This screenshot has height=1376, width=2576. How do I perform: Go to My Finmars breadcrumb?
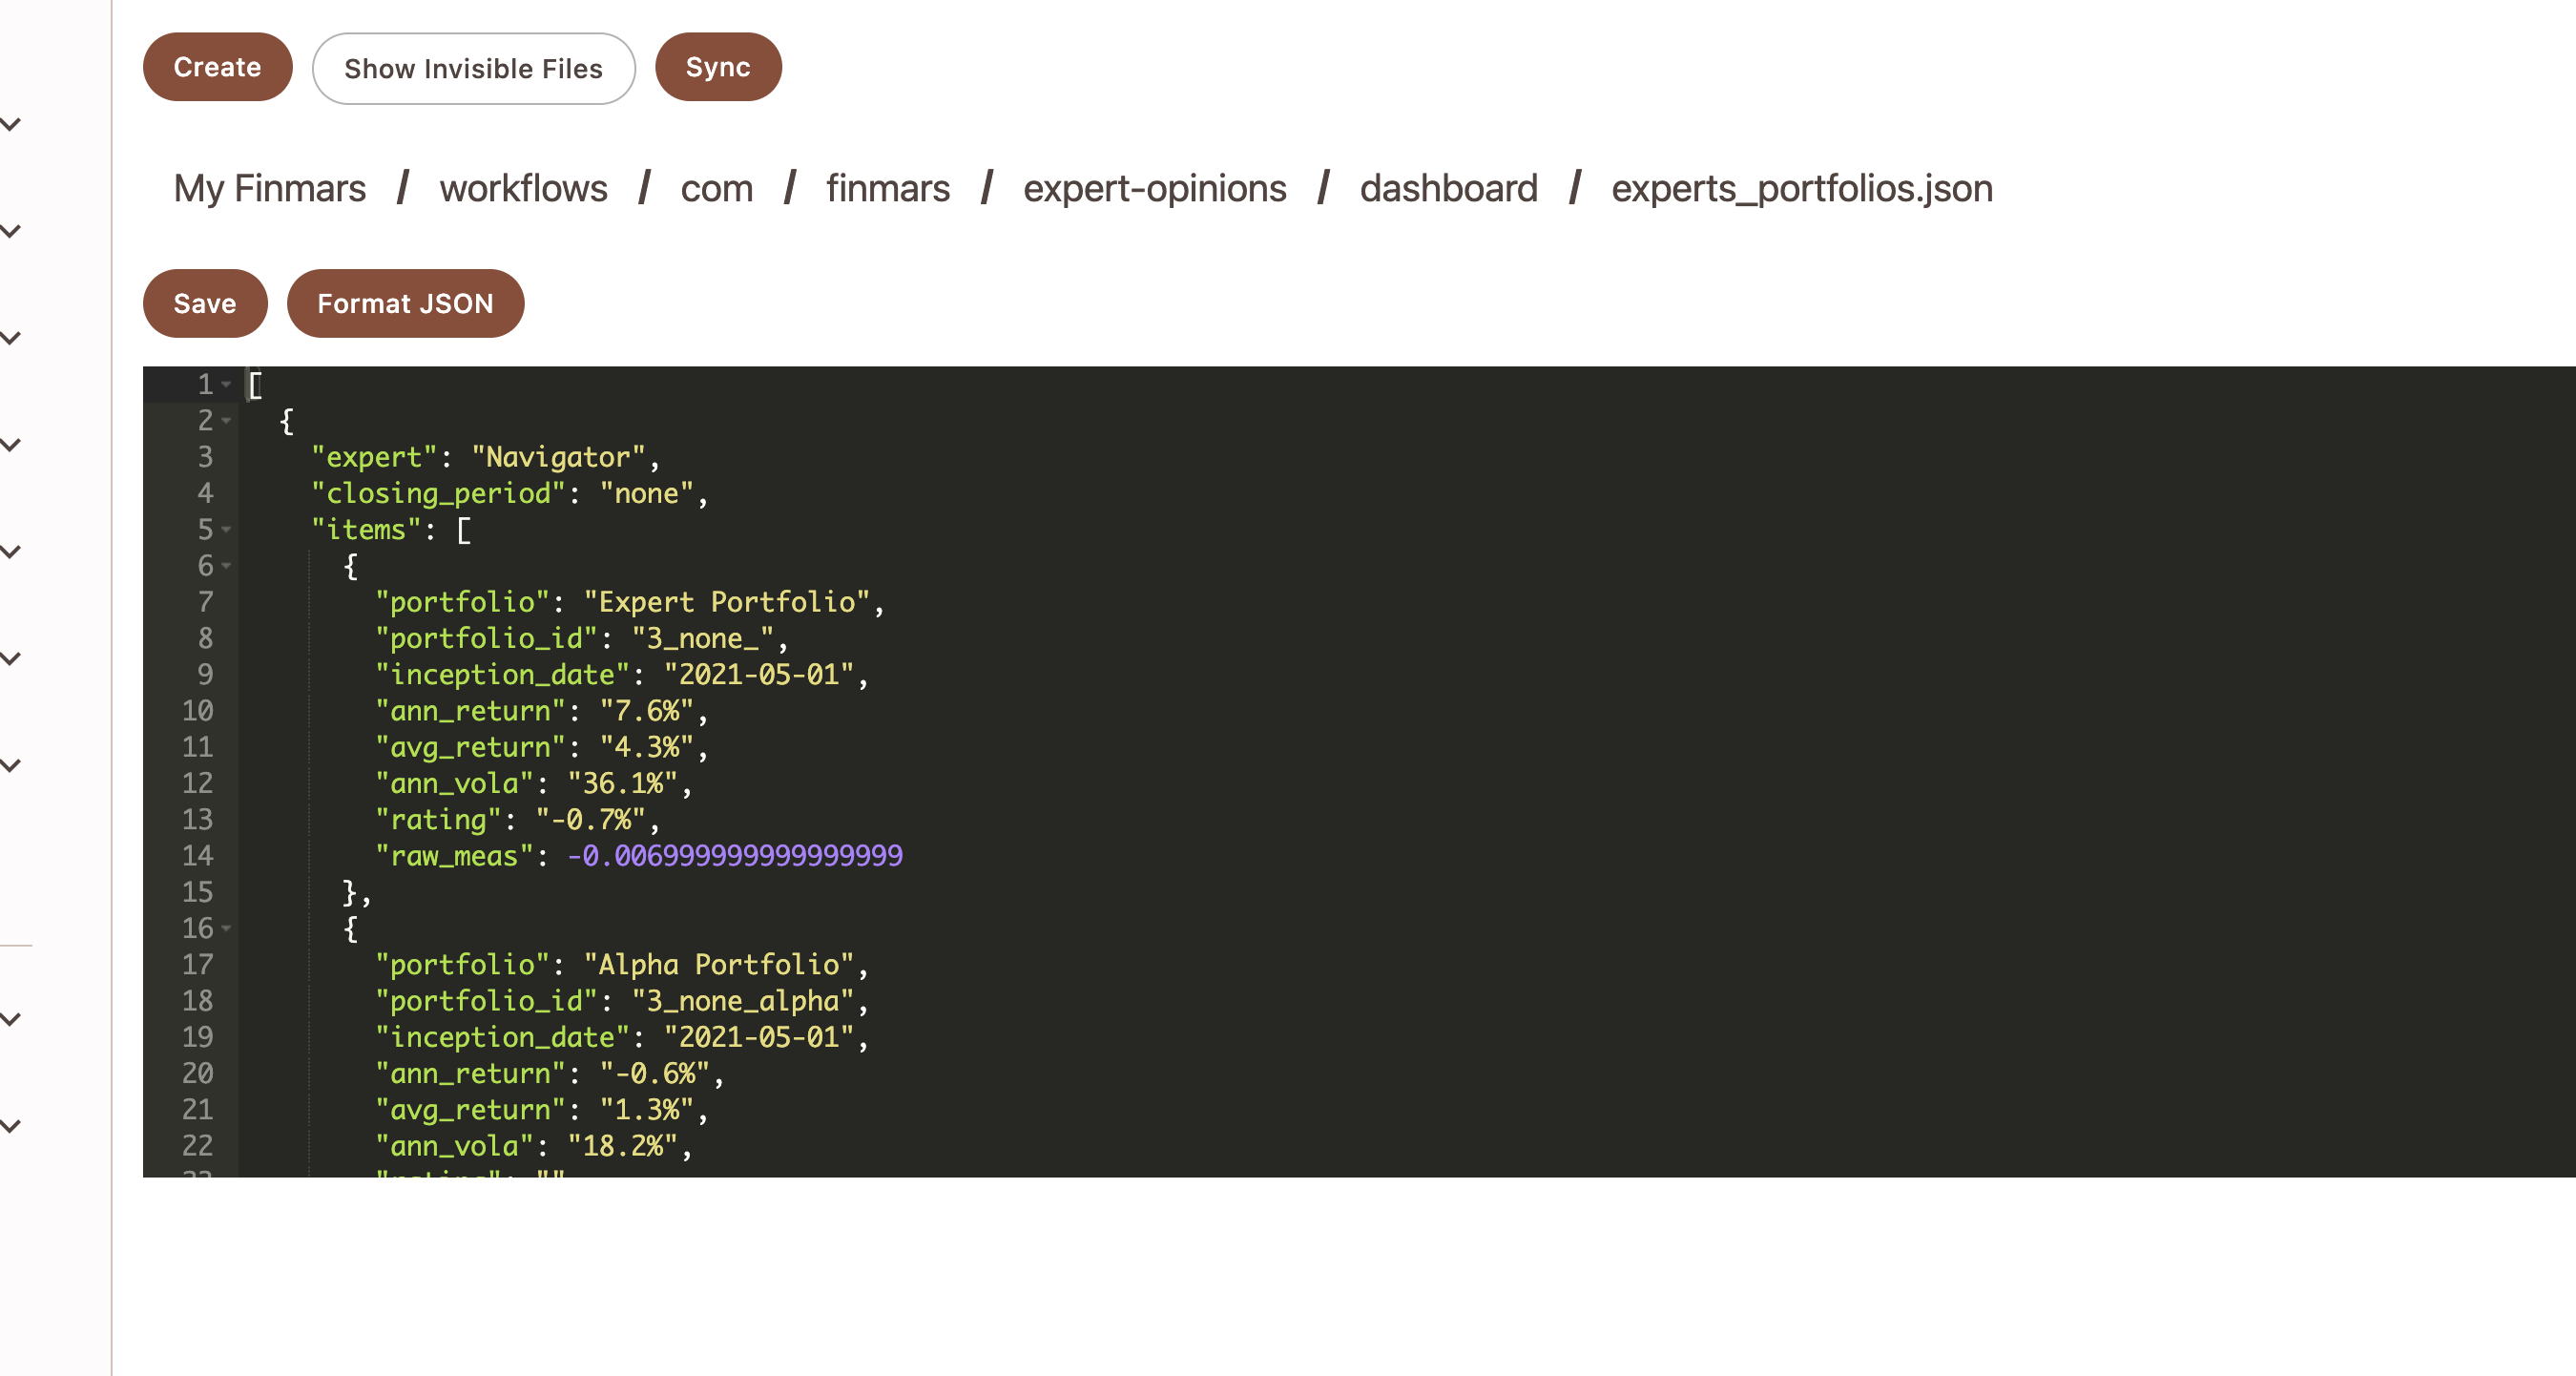point(270,188)
